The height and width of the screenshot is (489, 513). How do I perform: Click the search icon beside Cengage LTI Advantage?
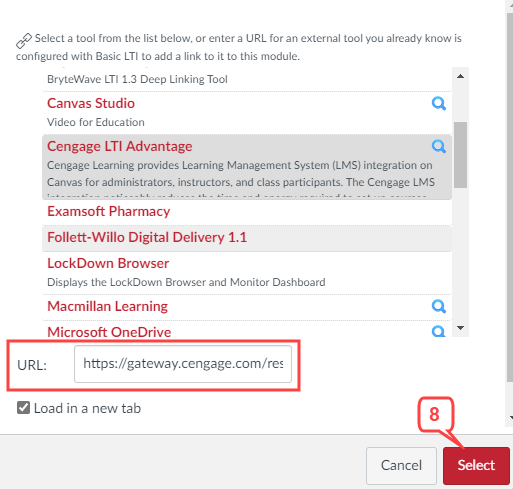439,146
